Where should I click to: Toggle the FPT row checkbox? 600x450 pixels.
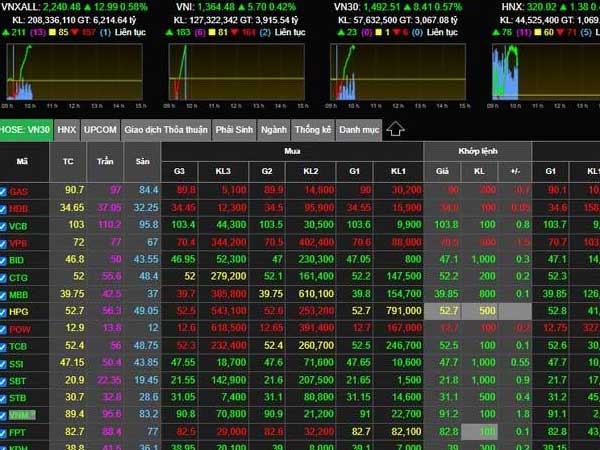[3, 433]
